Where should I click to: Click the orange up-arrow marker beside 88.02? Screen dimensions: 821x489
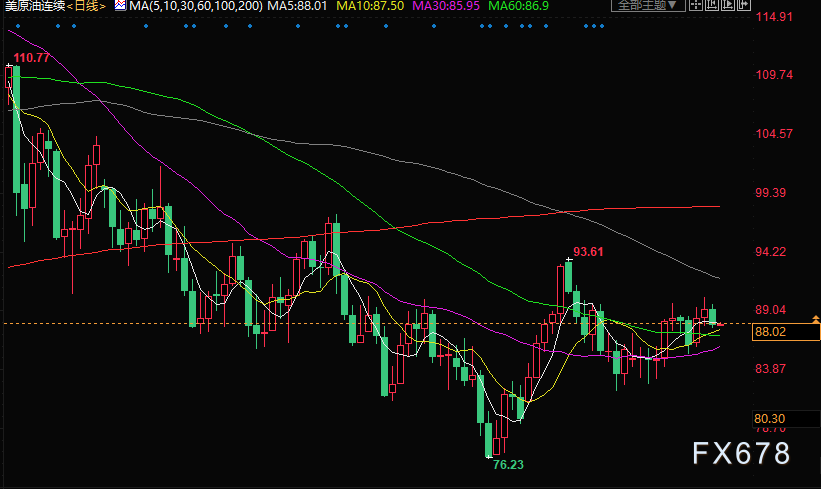[x=816, y=320]
